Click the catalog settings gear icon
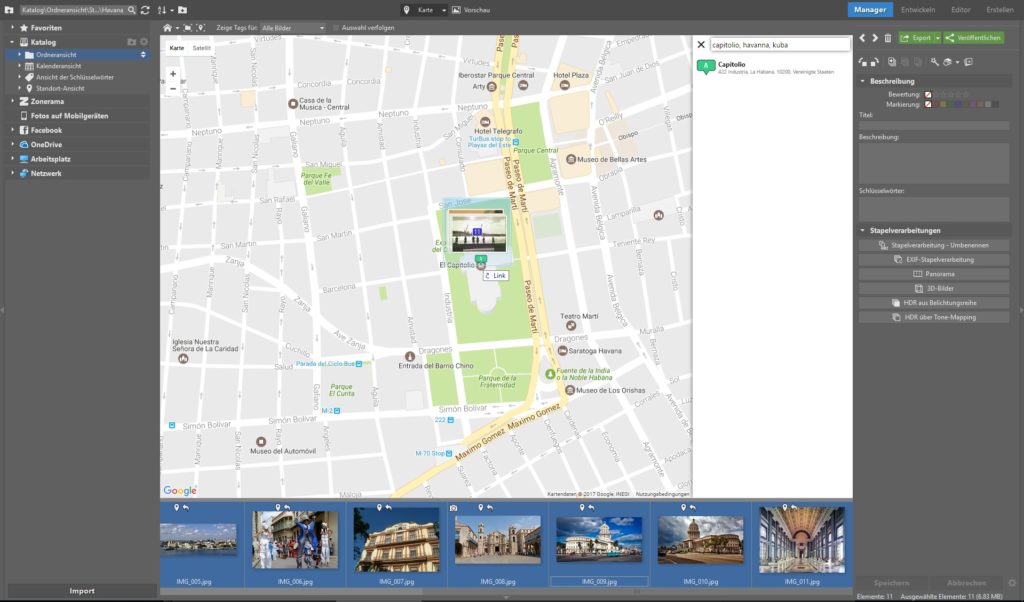Screen dimensions: 1024x602 [x=144, y=42]
